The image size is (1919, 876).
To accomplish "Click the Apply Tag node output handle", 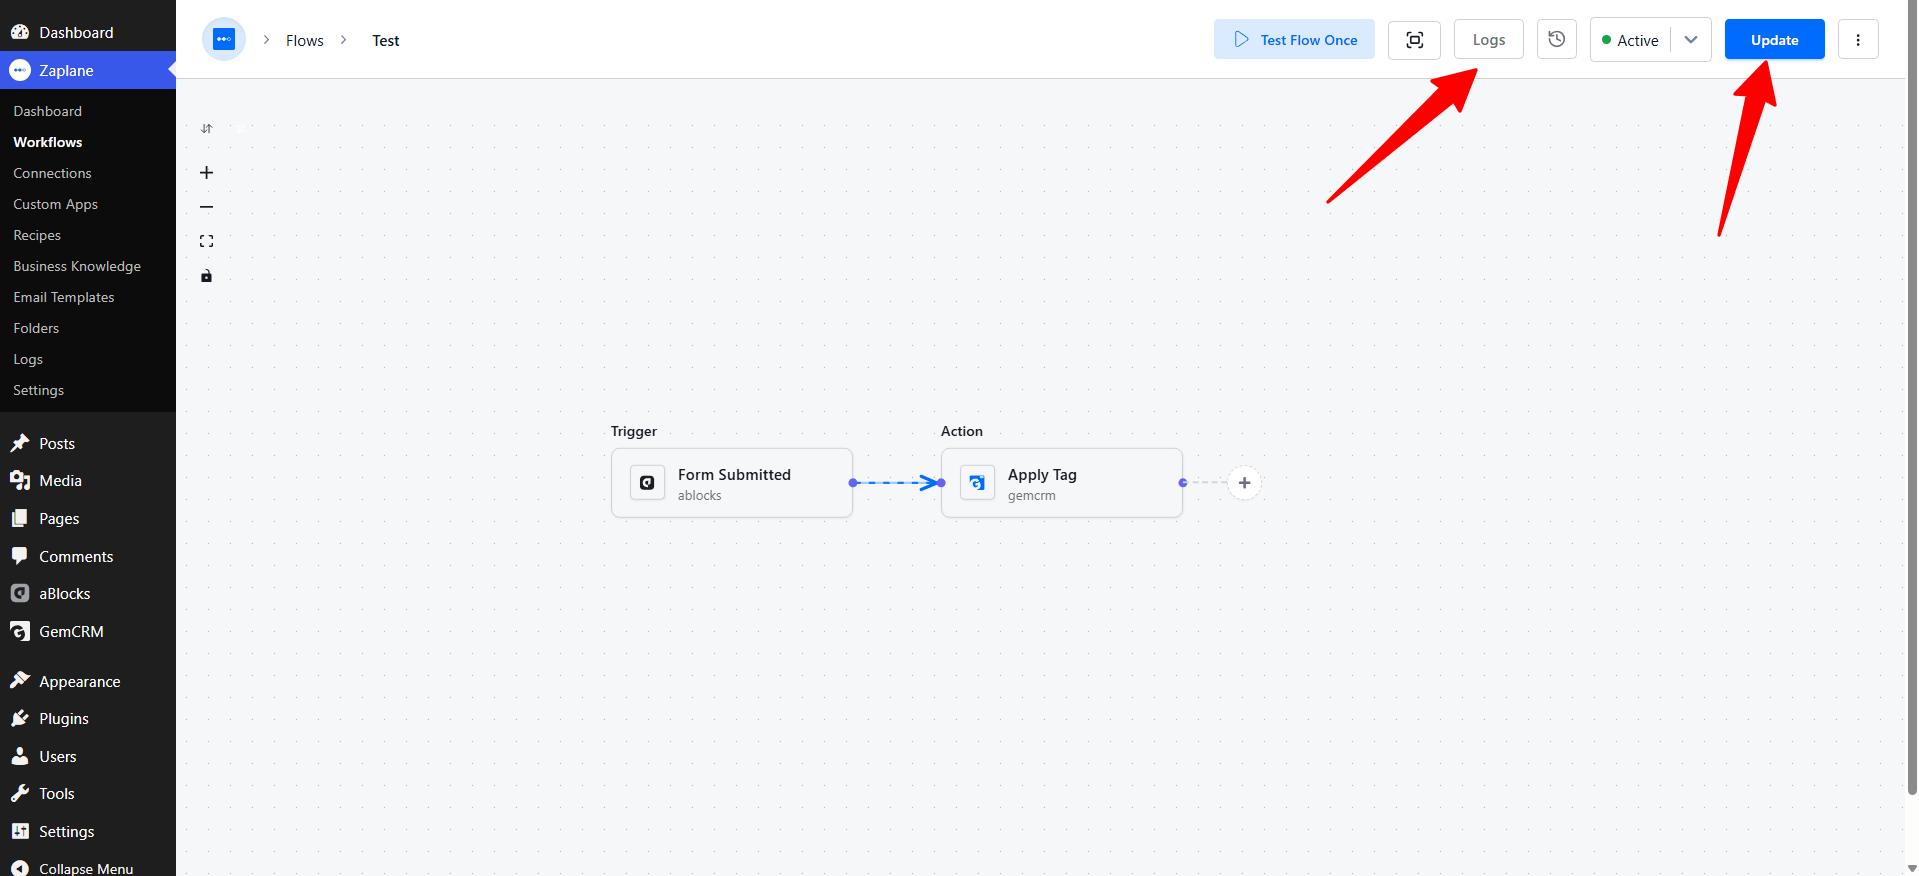I will tap(1183, 483).
